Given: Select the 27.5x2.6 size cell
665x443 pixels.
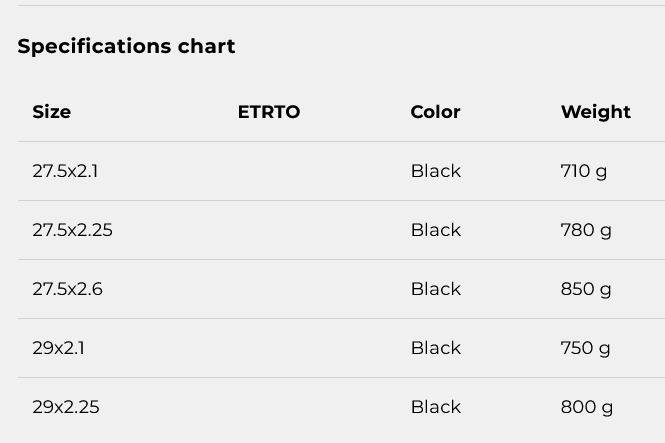Looking at the screenshot, I should [x=67, y=289].
